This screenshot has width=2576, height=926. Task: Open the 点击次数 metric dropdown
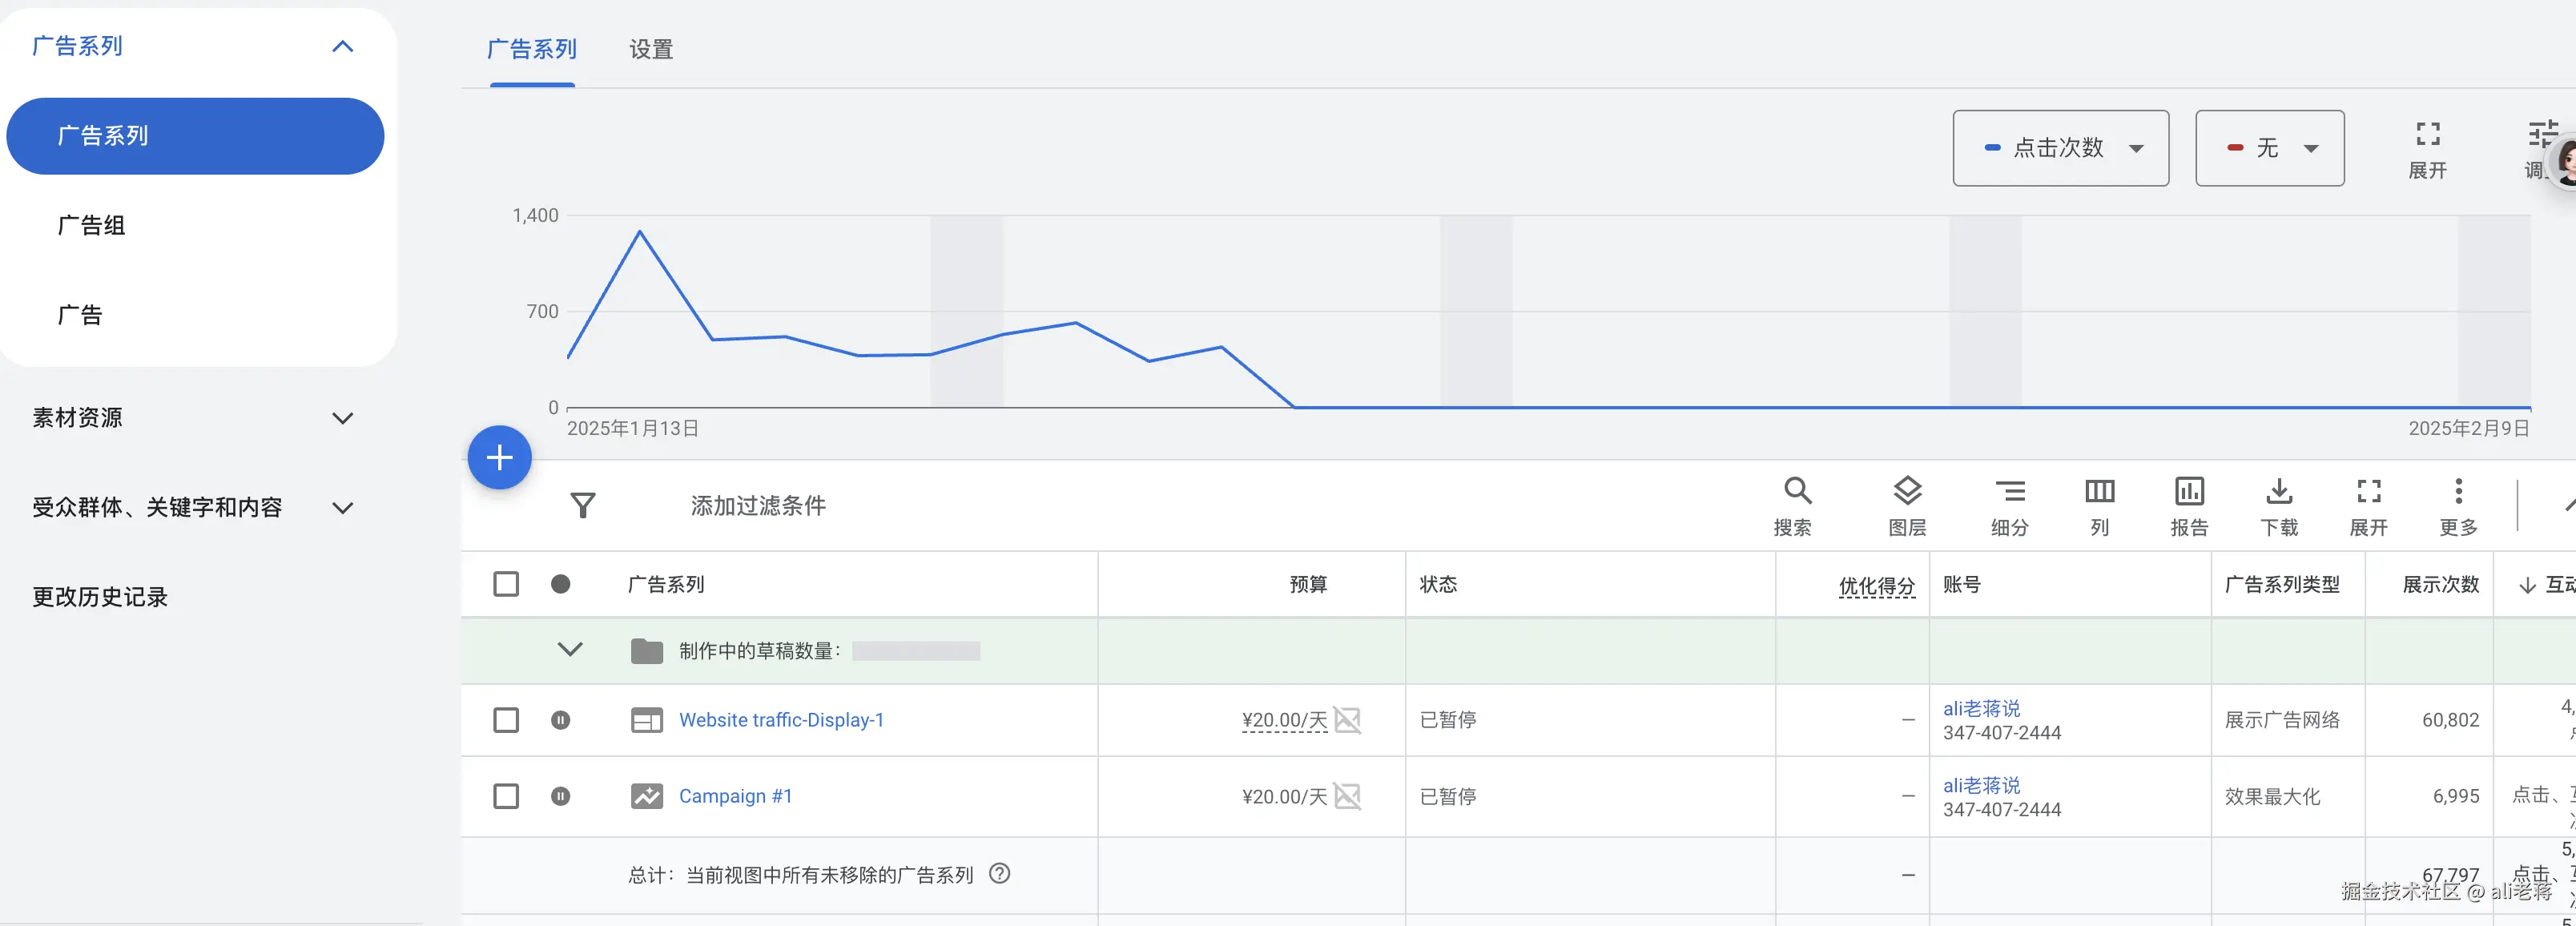pyautogui.click(x=2060, y=148)
